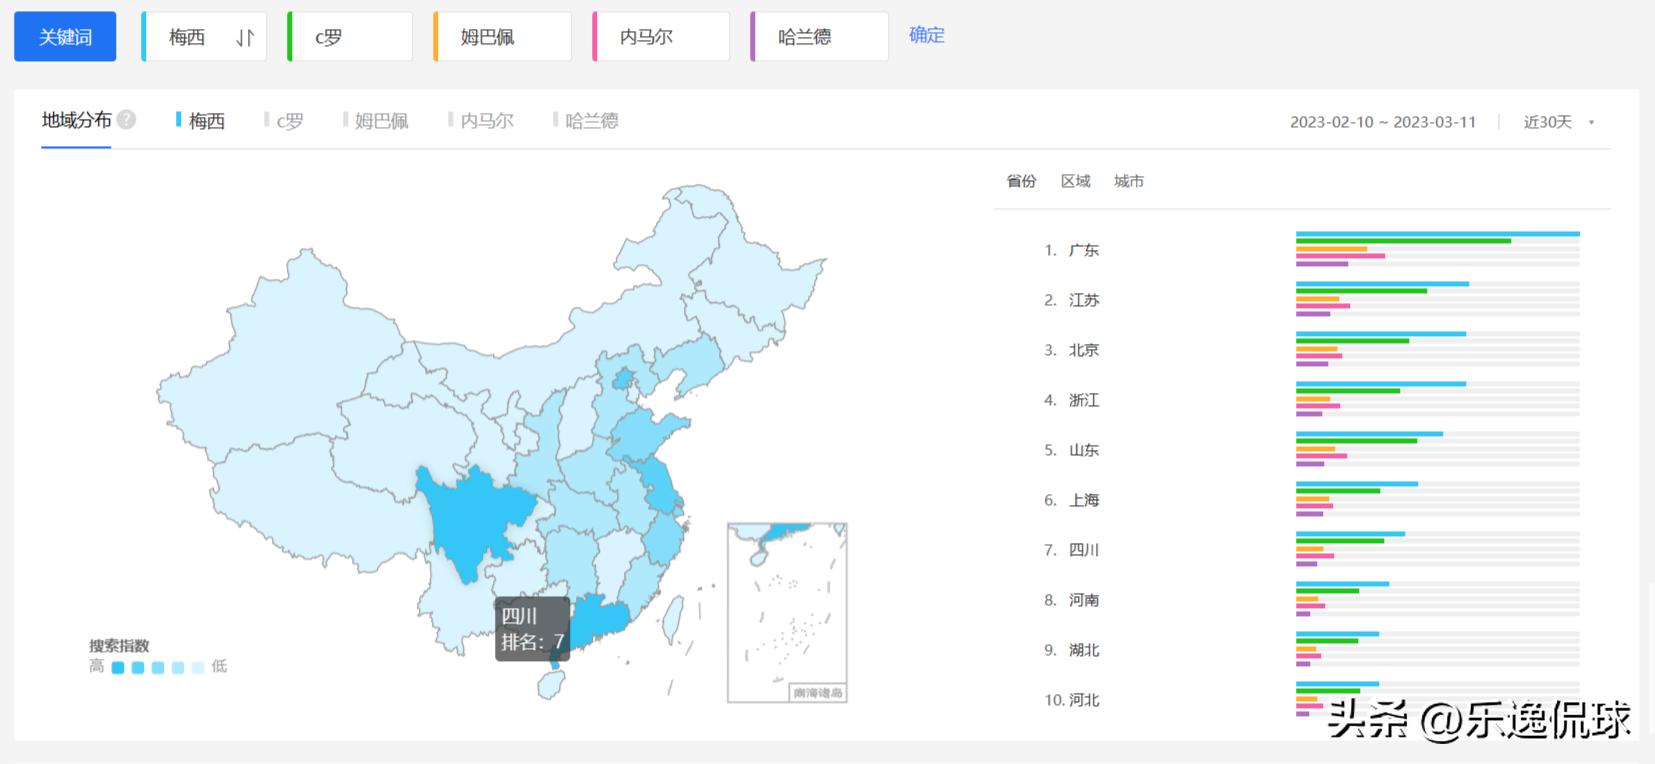Viewport: 1655px width, 764px height.
Task: Toggle the 姆巴佩 legend filter
Action: point(376,121)
